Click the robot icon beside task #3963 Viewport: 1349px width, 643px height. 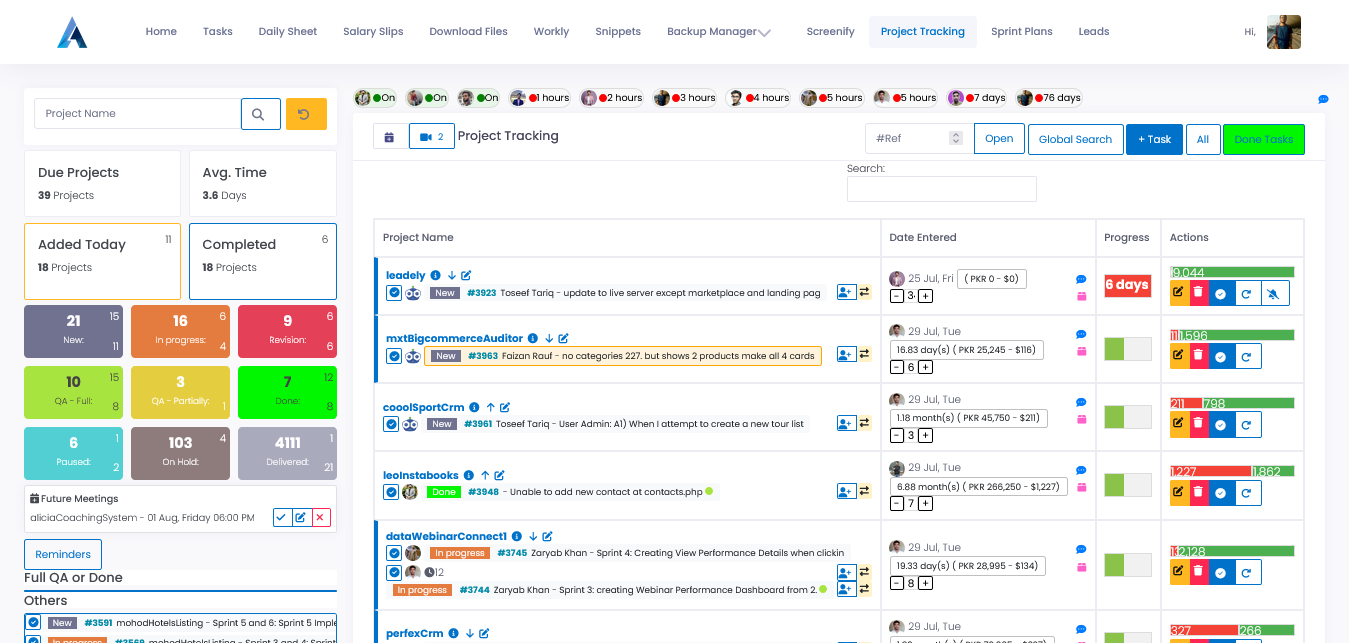pyautogui.click(x=412, y=356)
